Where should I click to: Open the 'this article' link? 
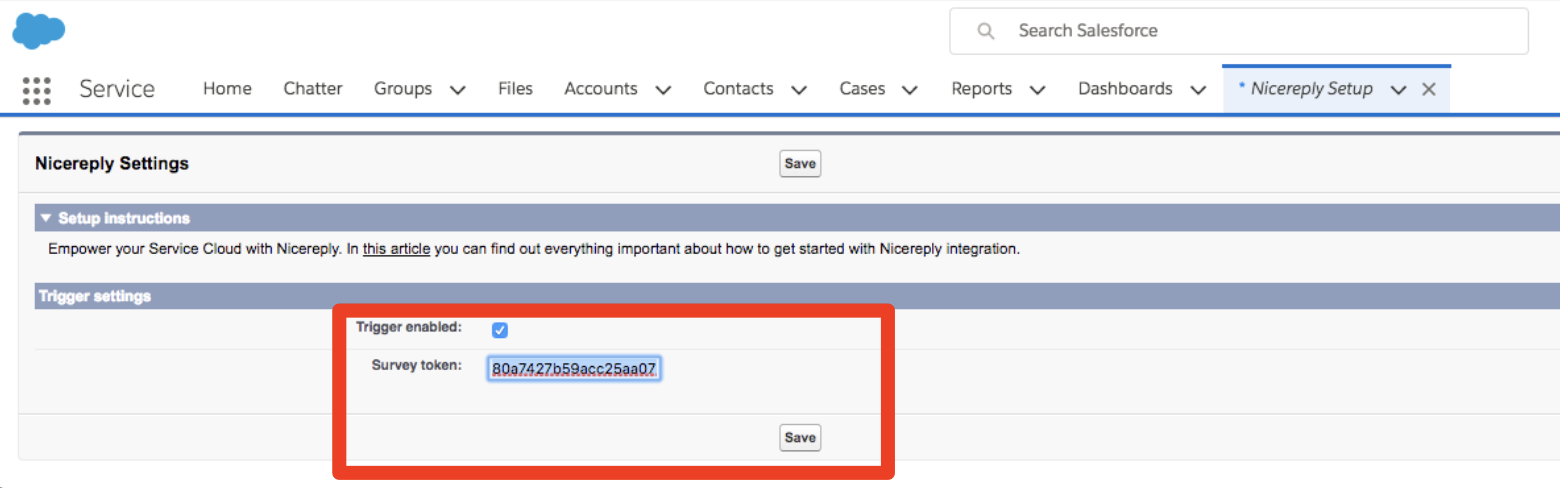click(396, 249)
